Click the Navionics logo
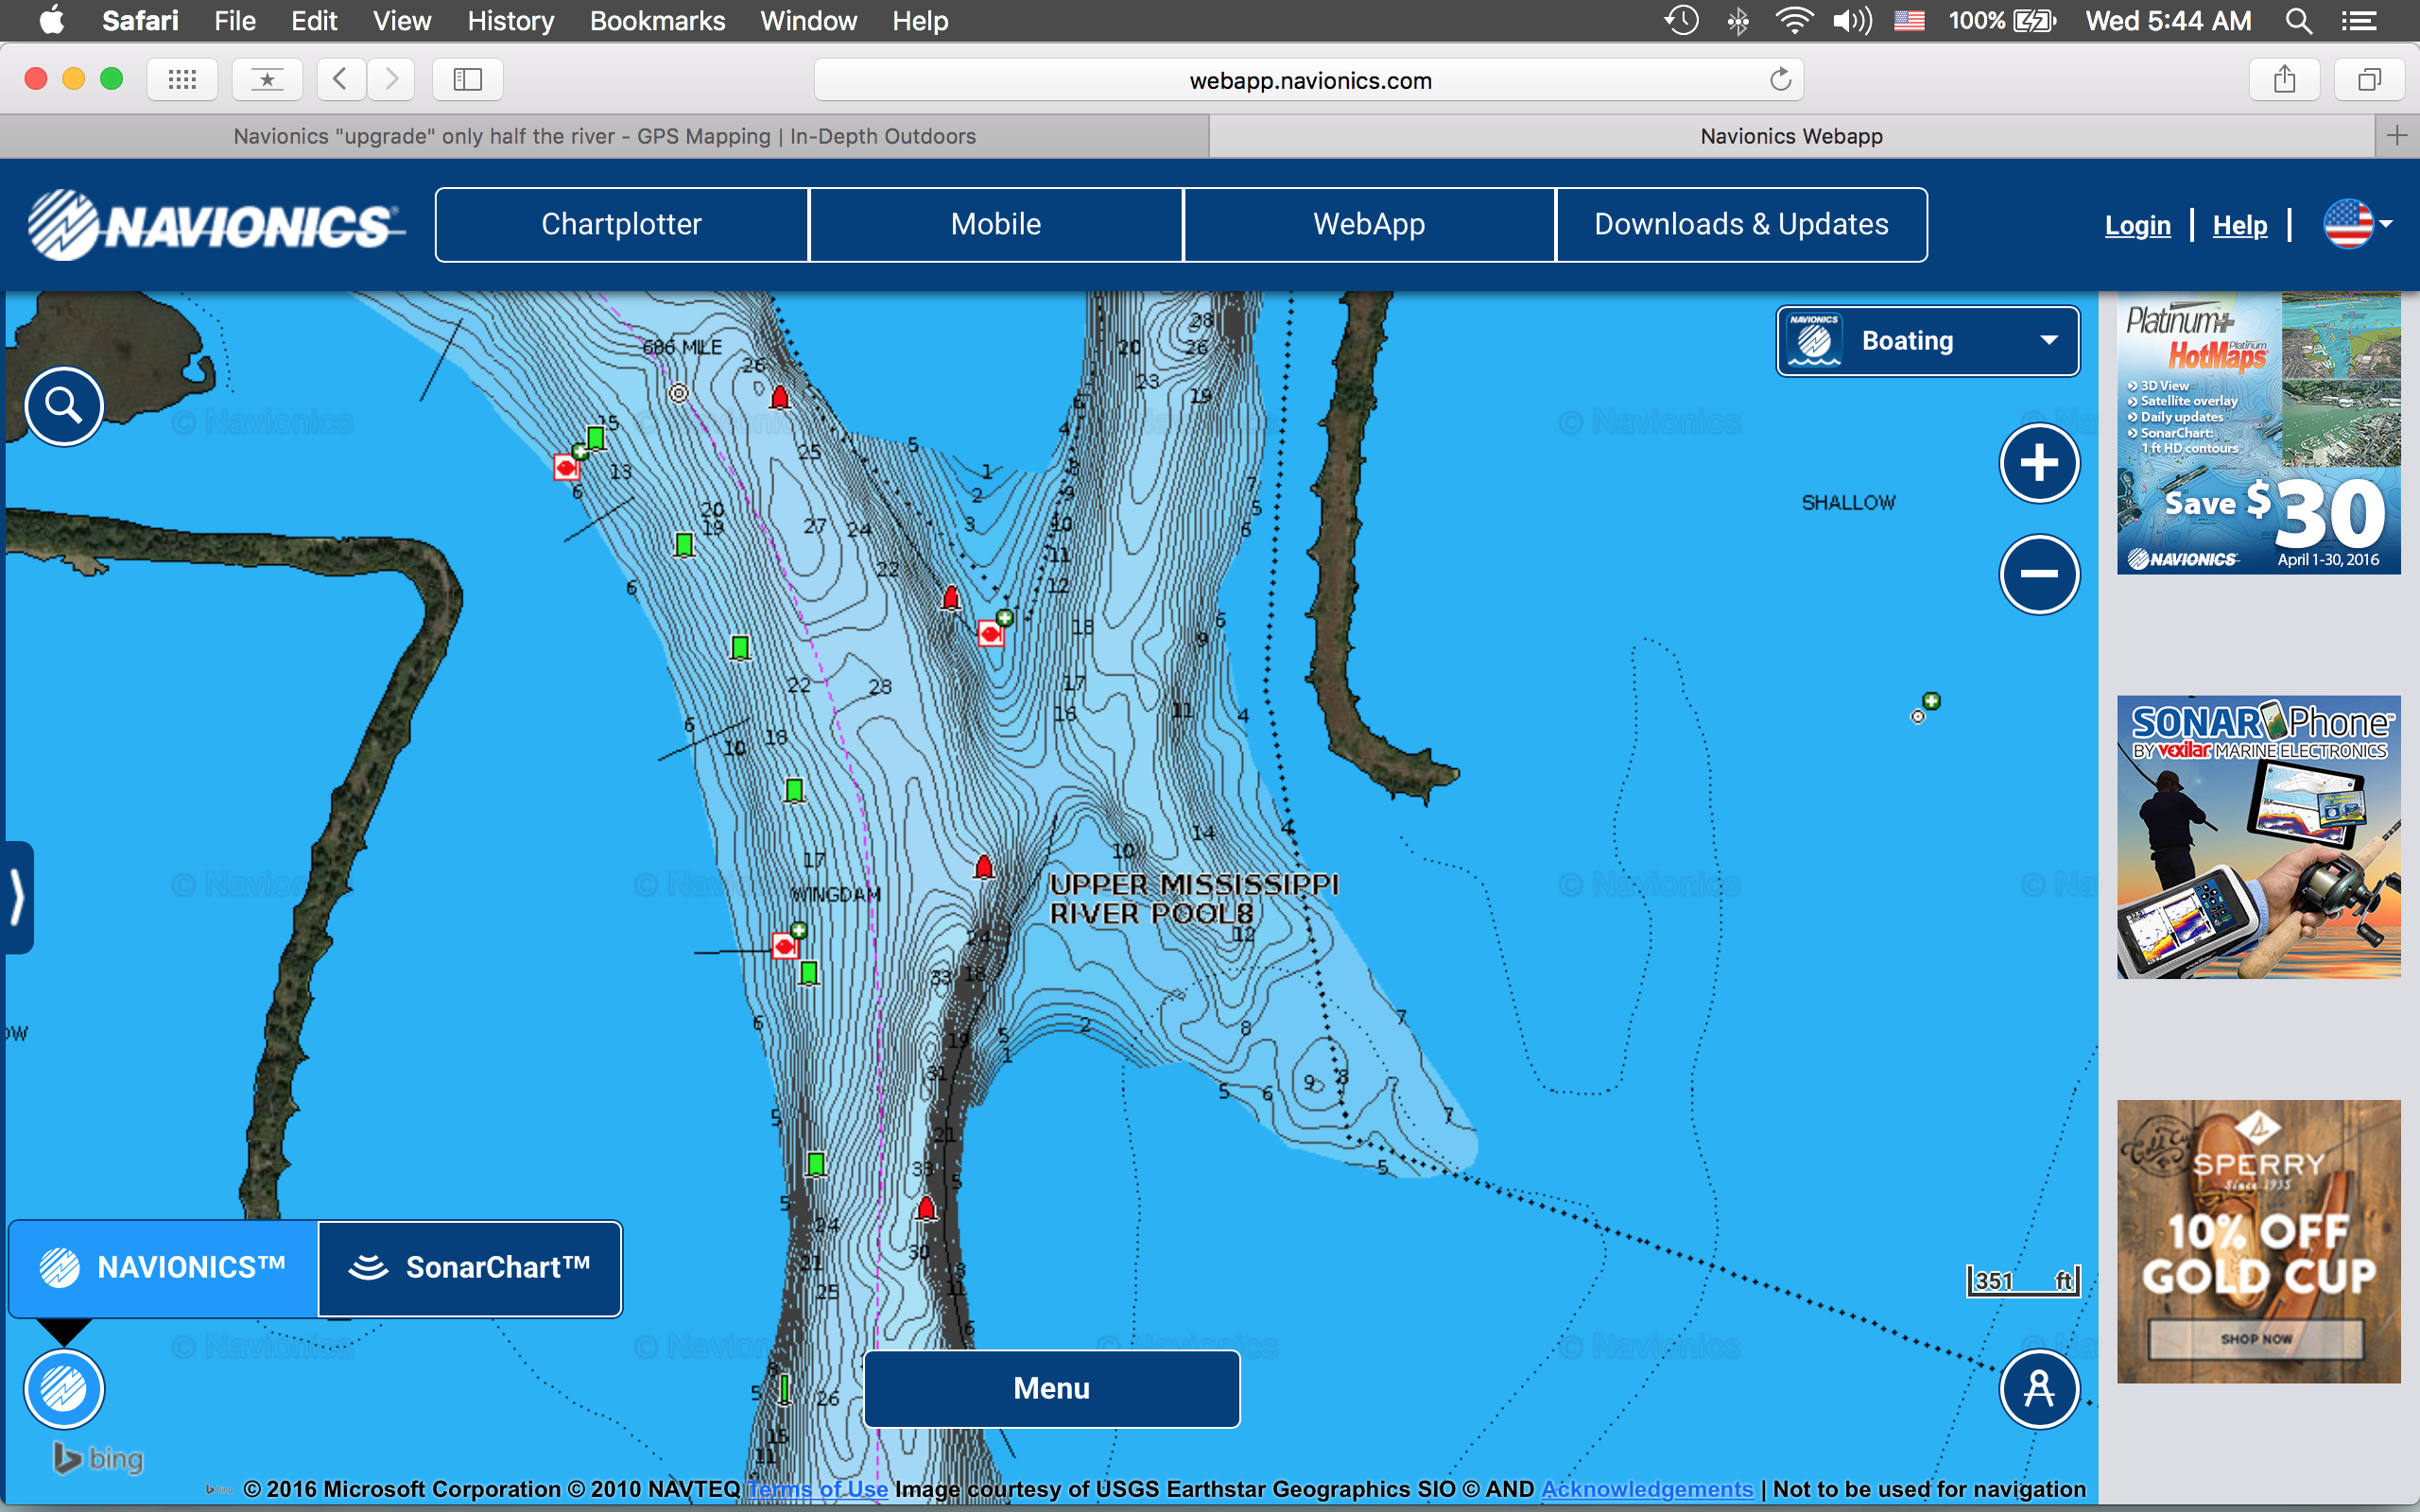 (x=216, y=224)
